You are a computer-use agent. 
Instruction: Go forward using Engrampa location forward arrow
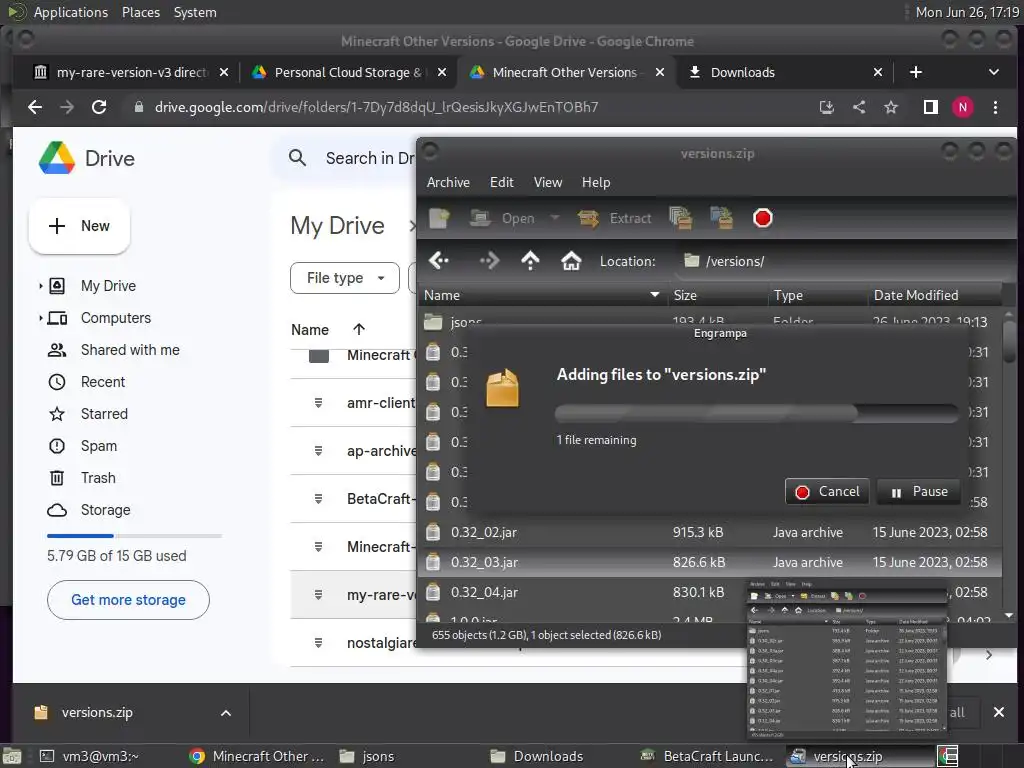click(488, 261)
